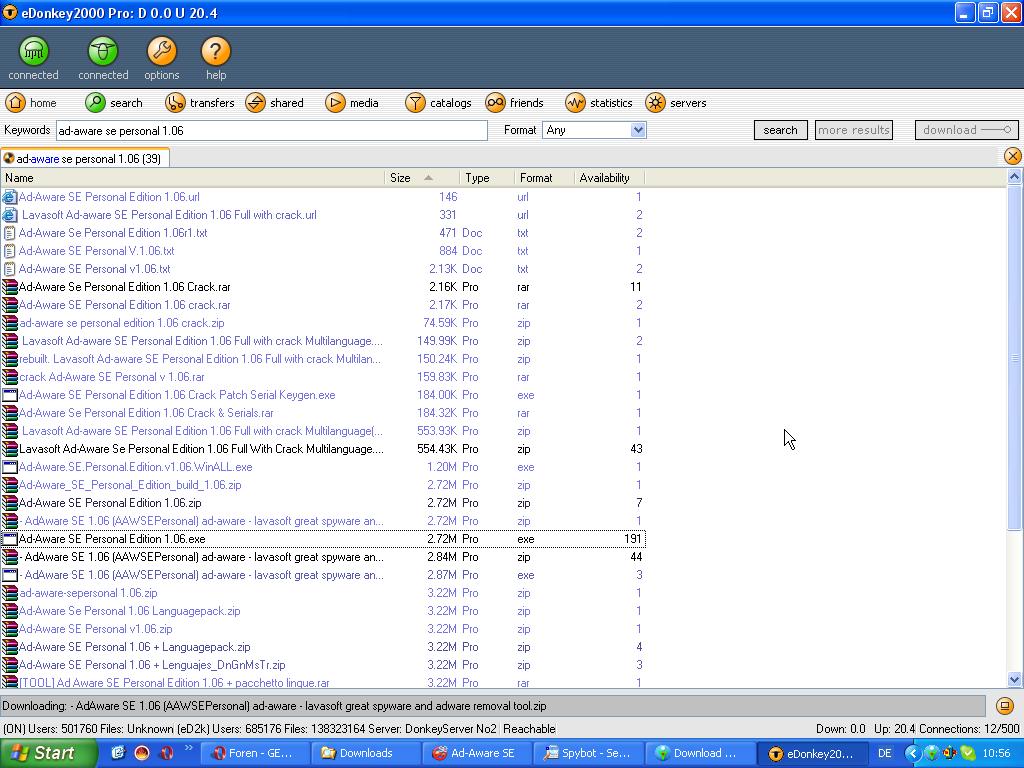This screenshot has height=768, width=1024.
Task: Click exe icon of 'Crack Patch Serial Keygen.exe' row
Action: (x=10, y=395)
